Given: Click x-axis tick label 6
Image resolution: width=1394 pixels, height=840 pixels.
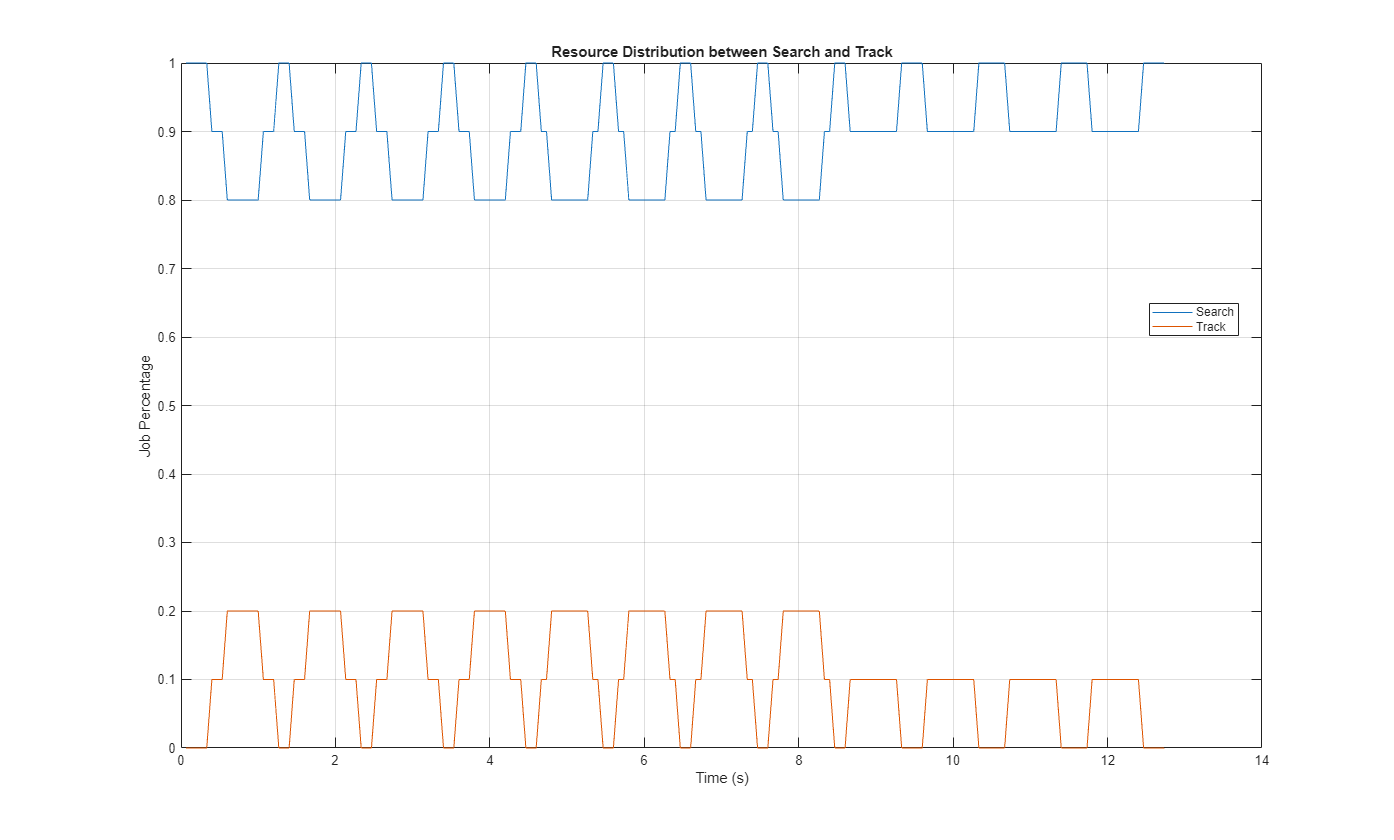Looking at the screenshot, I should (644, 761).
